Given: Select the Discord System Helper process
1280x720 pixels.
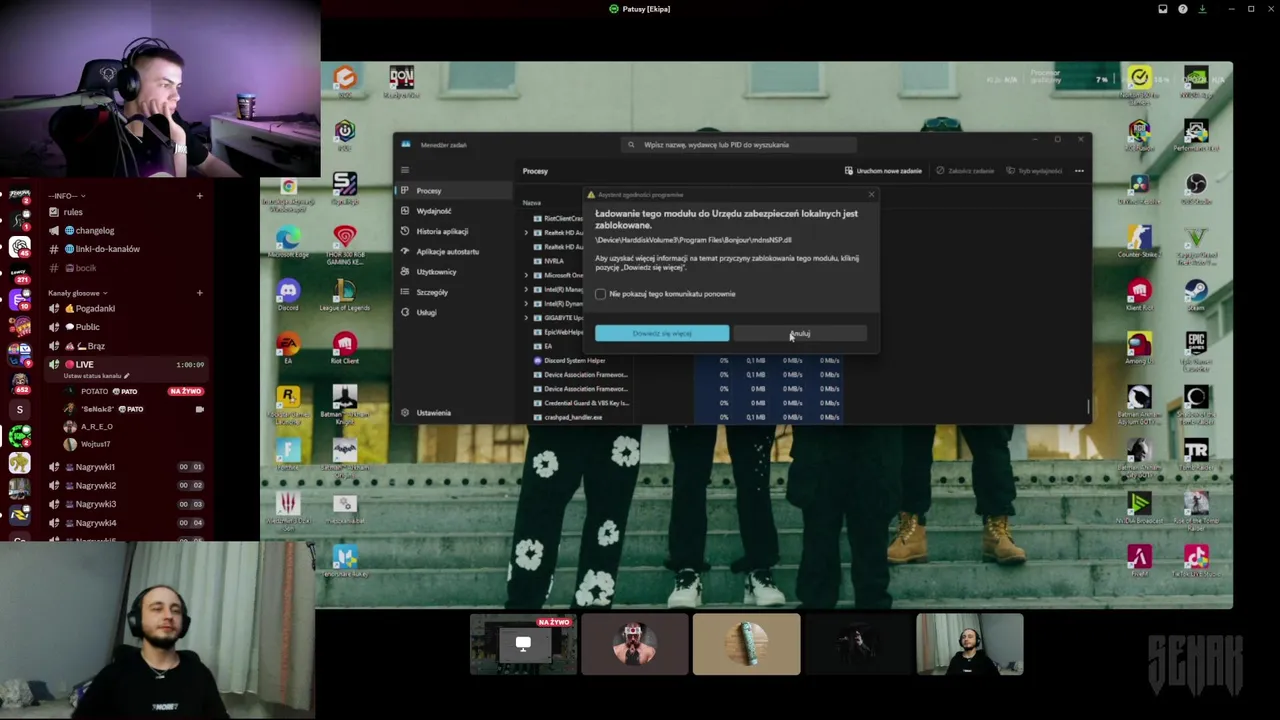Looking at the screenshot, I should point(574,360).
